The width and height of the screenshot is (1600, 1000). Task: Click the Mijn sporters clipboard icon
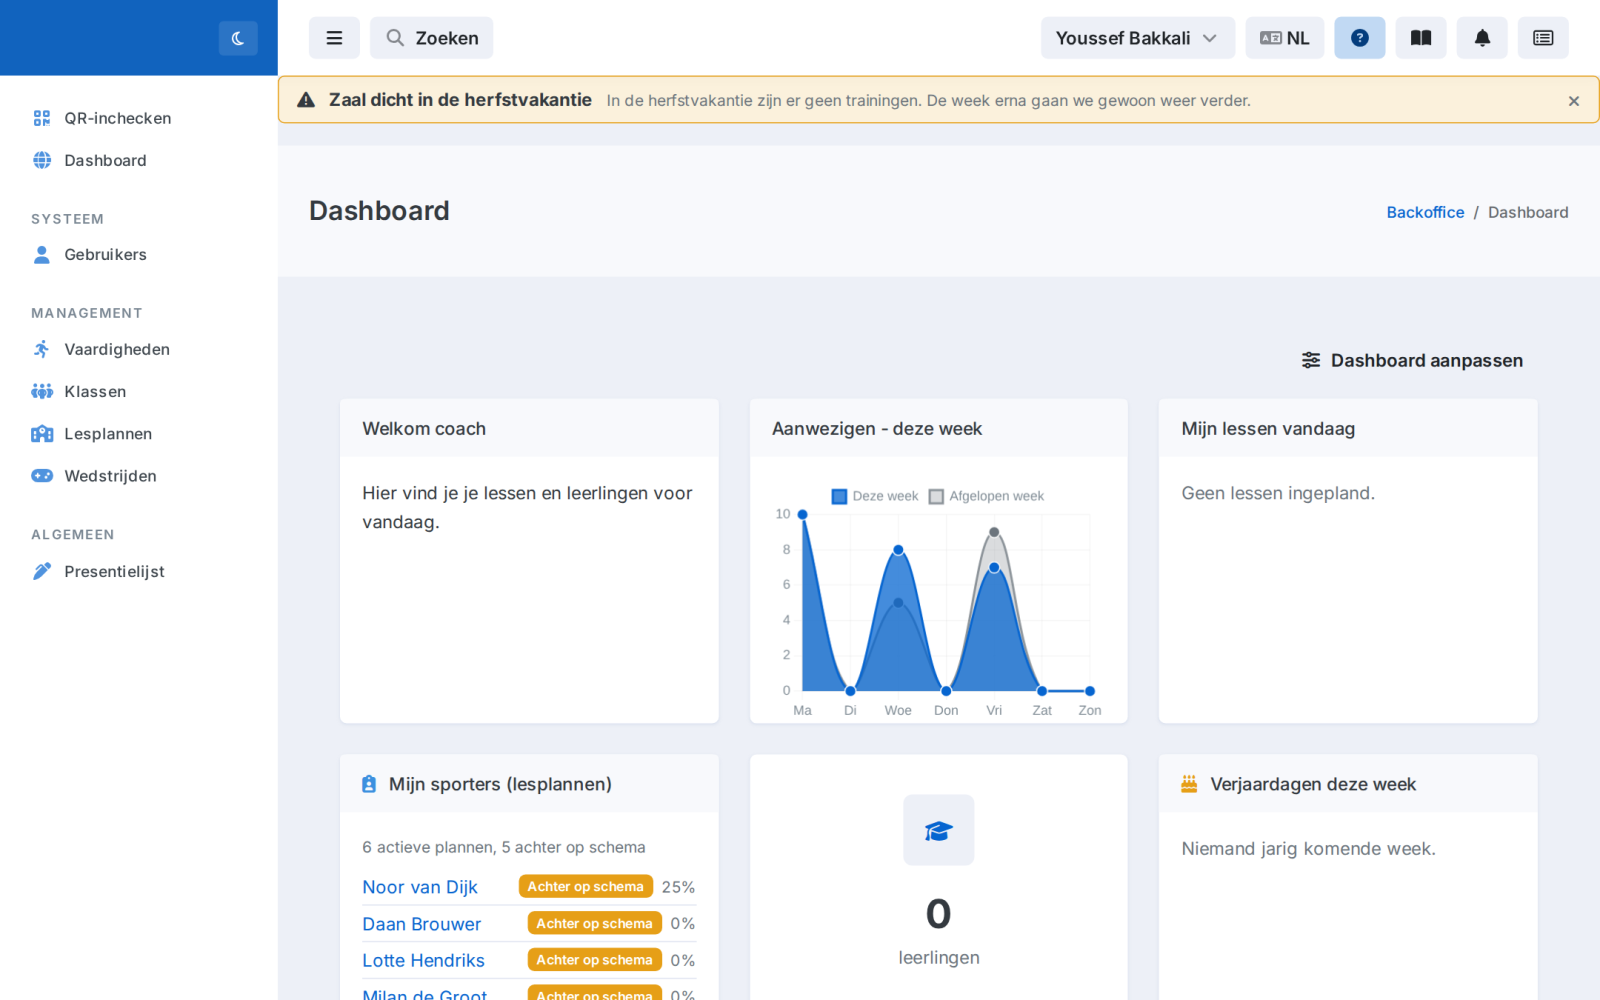(369, 784)
